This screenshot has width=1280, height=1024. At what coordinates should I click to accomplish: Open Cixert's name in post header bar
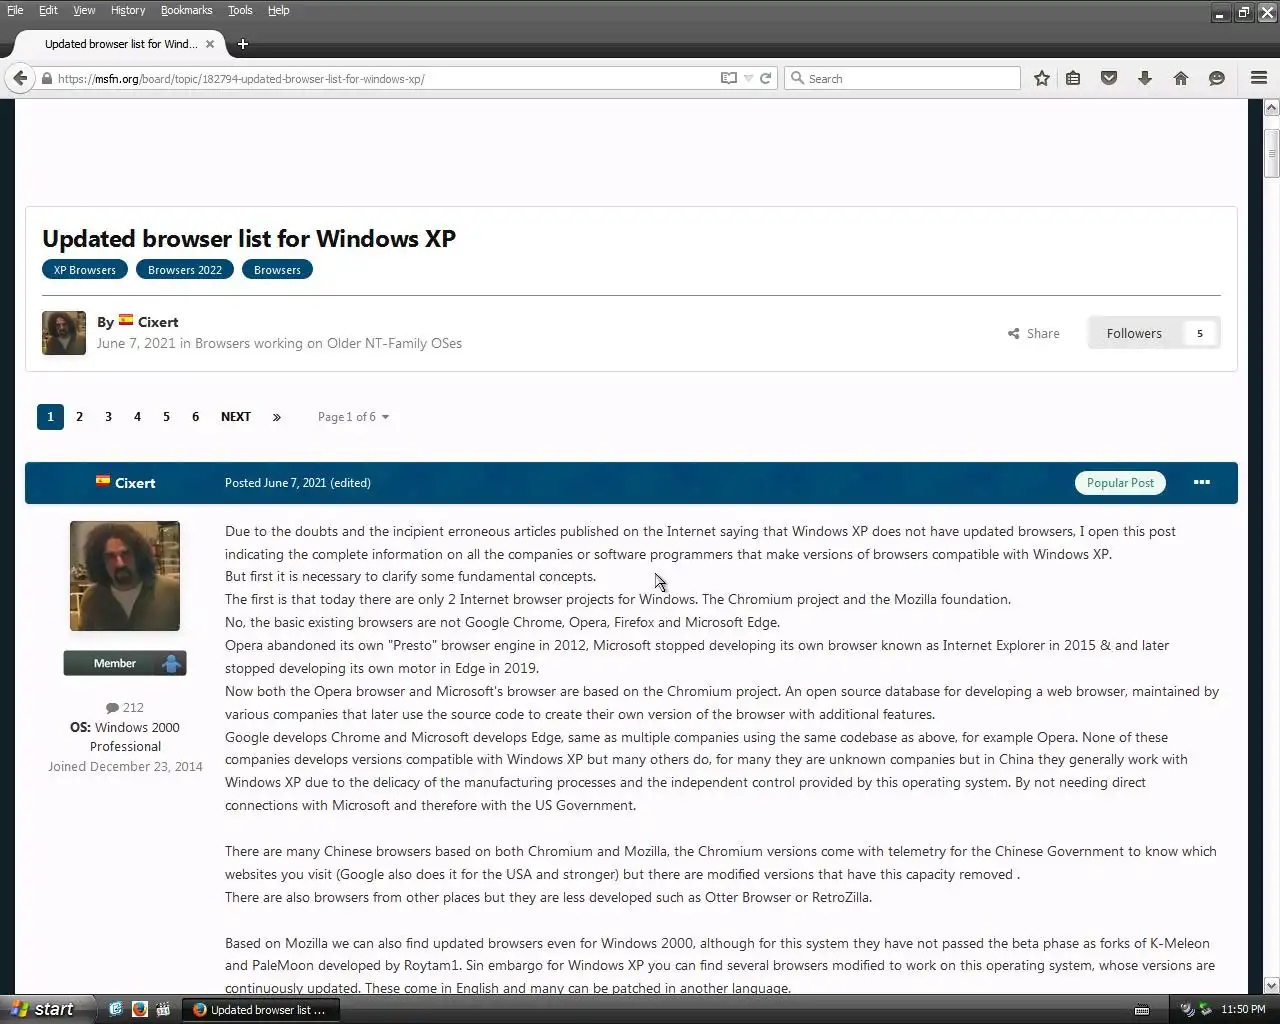135,483
